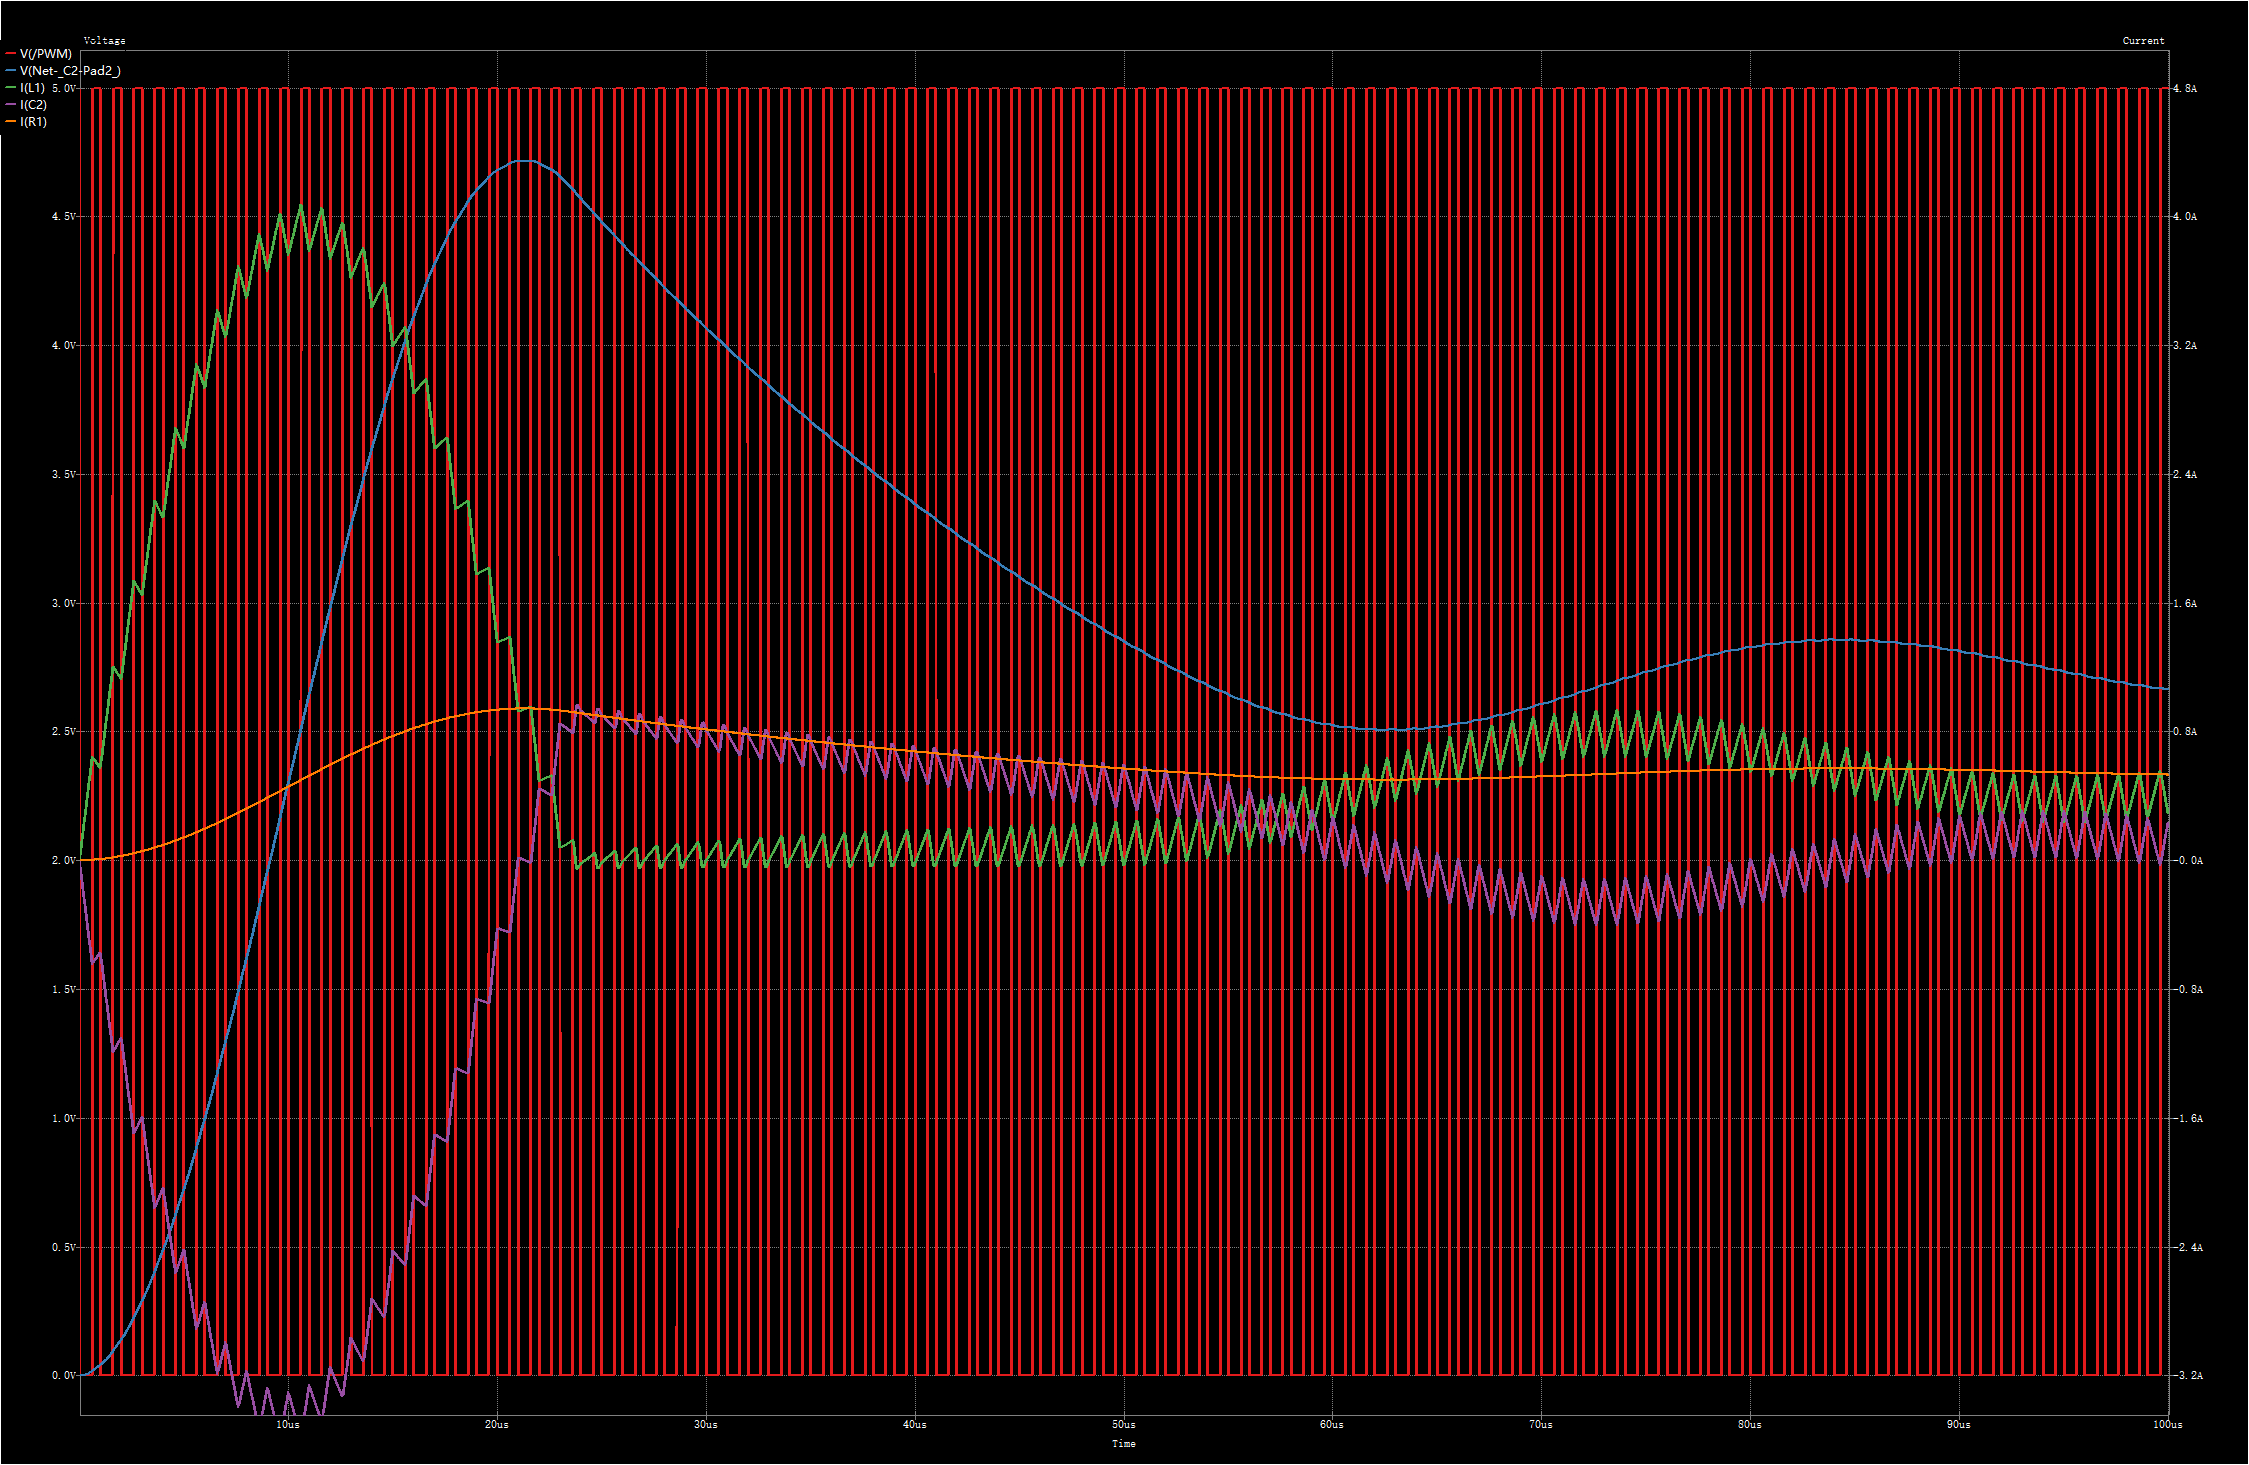This screenshot has height=1465, width=2249.
Task: Select the V(Net-_C2-Pad2_) legend entry
Action: coord(70,71)
